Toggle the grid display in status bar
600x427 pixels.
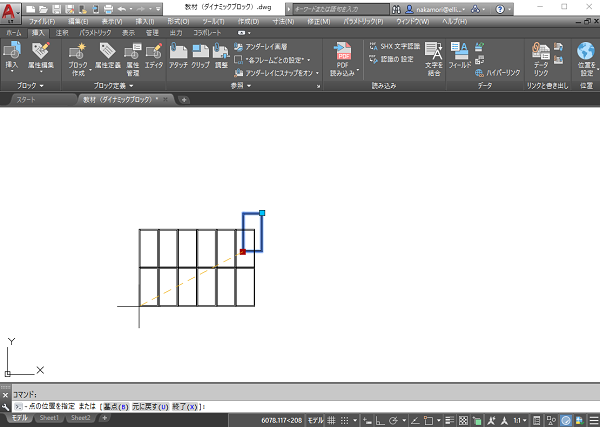pyautogui.click(x=331, y=420)
